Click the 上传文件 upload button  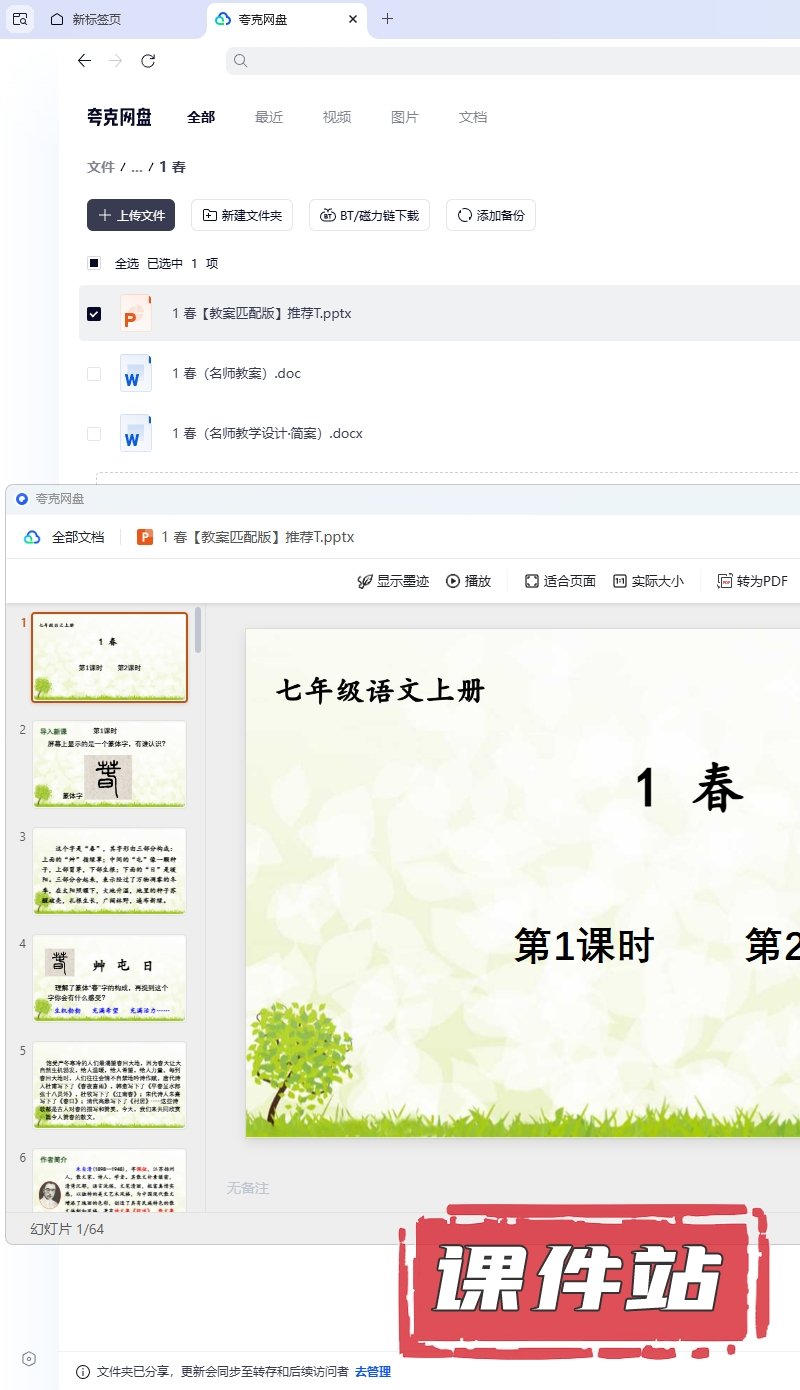coord(131,215)
